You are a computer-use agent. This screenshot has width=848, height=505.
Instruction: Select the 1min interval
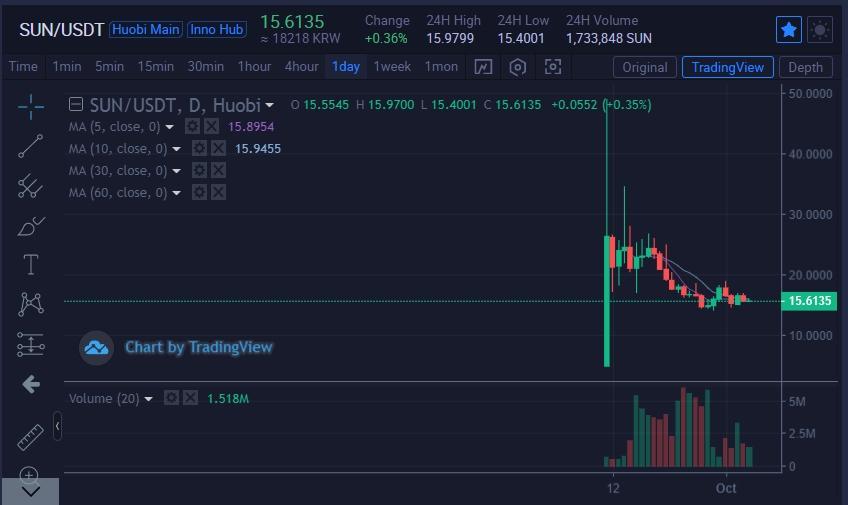(x=67, y=67)
